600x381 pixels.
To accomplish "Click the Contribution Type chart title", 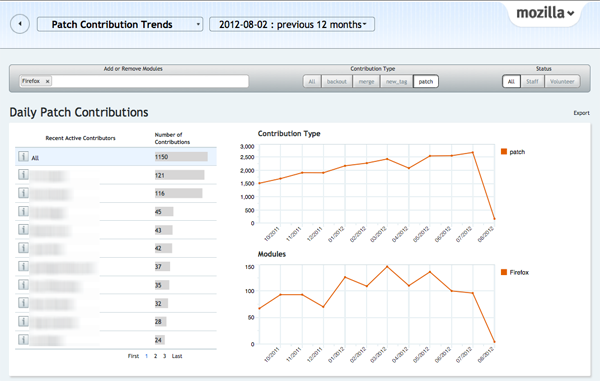I will (x=289, y=134).
